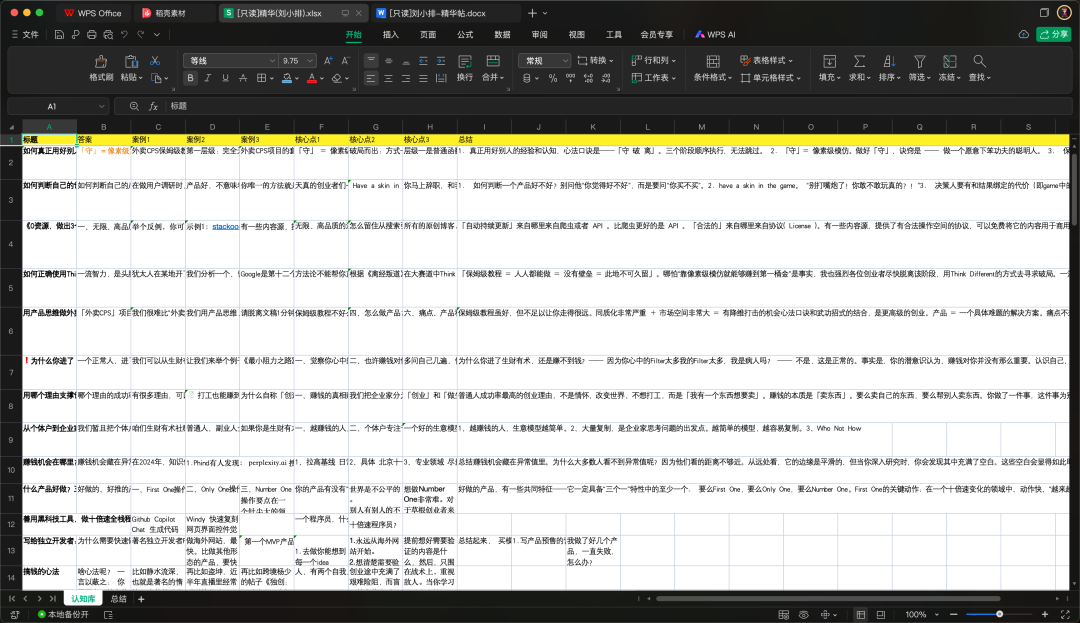1080x623 pixels.
Task: Toggle Underline formatting
Action: pyautogui.click(x=225, y=78)
